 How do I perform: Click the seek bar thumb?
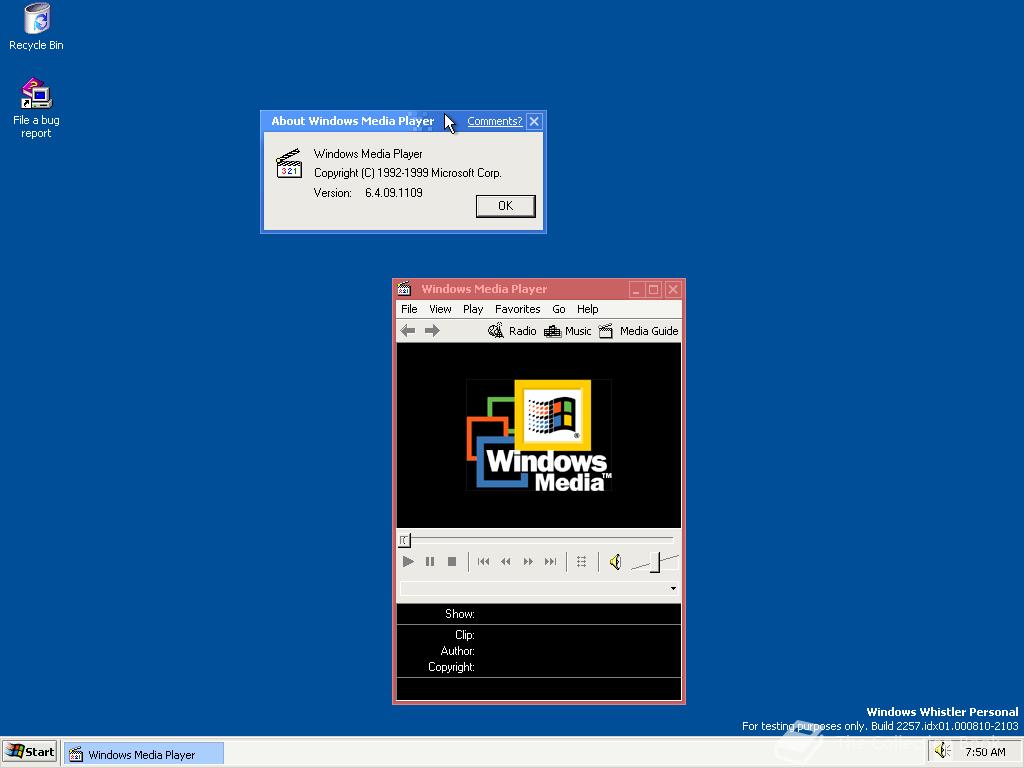405,540
